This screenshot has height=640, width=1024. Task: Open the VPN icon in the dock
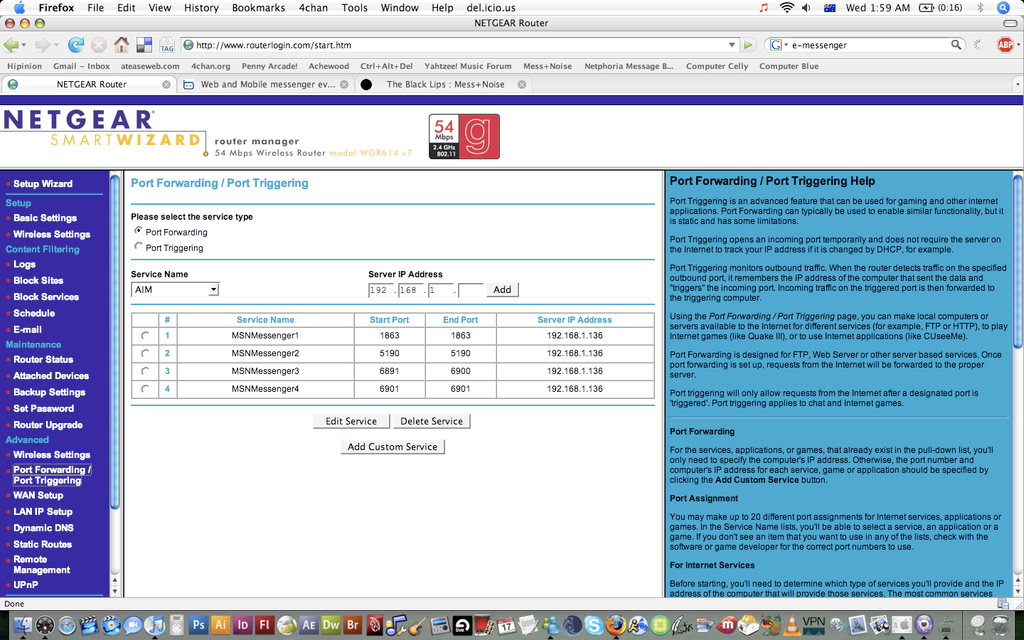point(814,625)
